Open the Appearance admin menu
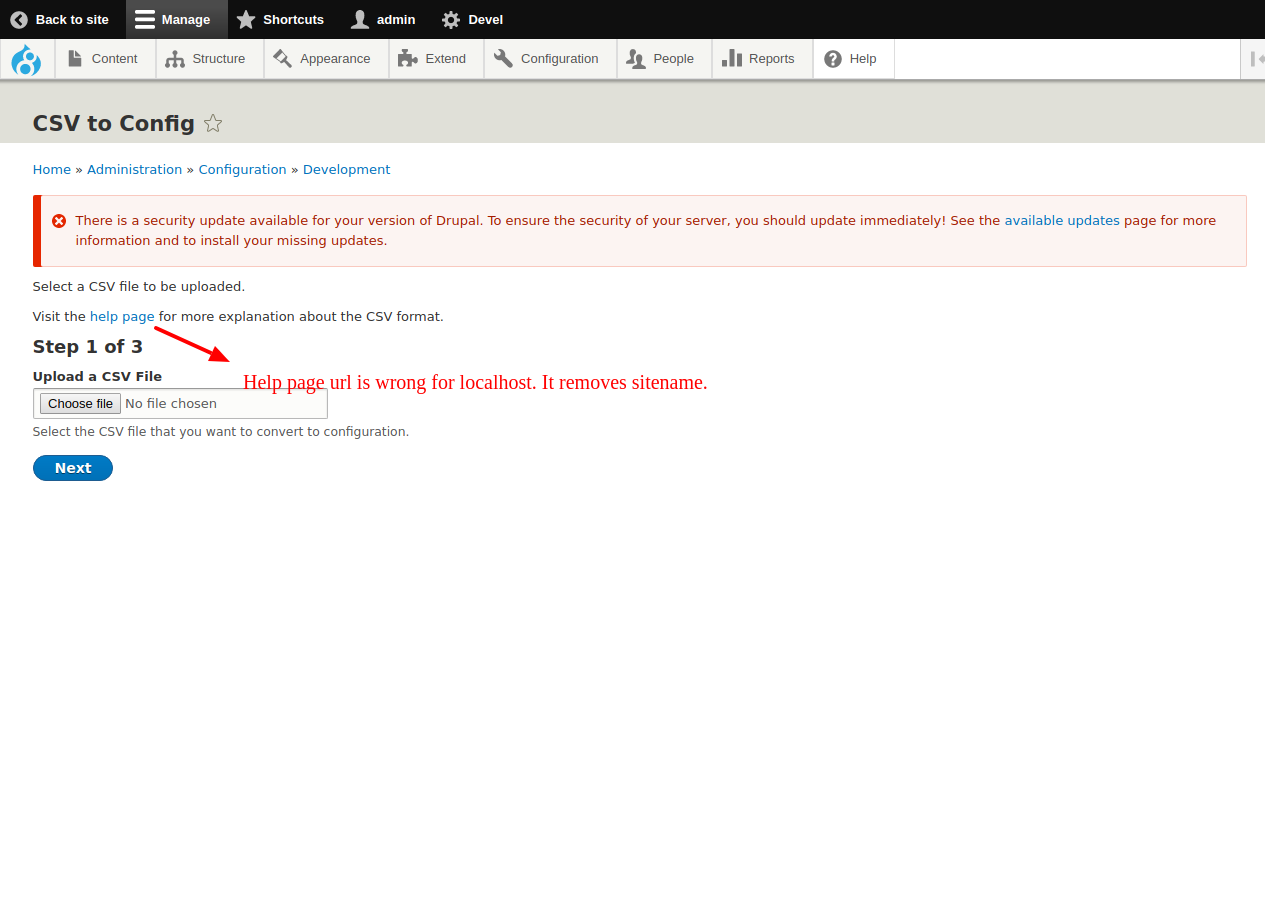 (324, 59)
